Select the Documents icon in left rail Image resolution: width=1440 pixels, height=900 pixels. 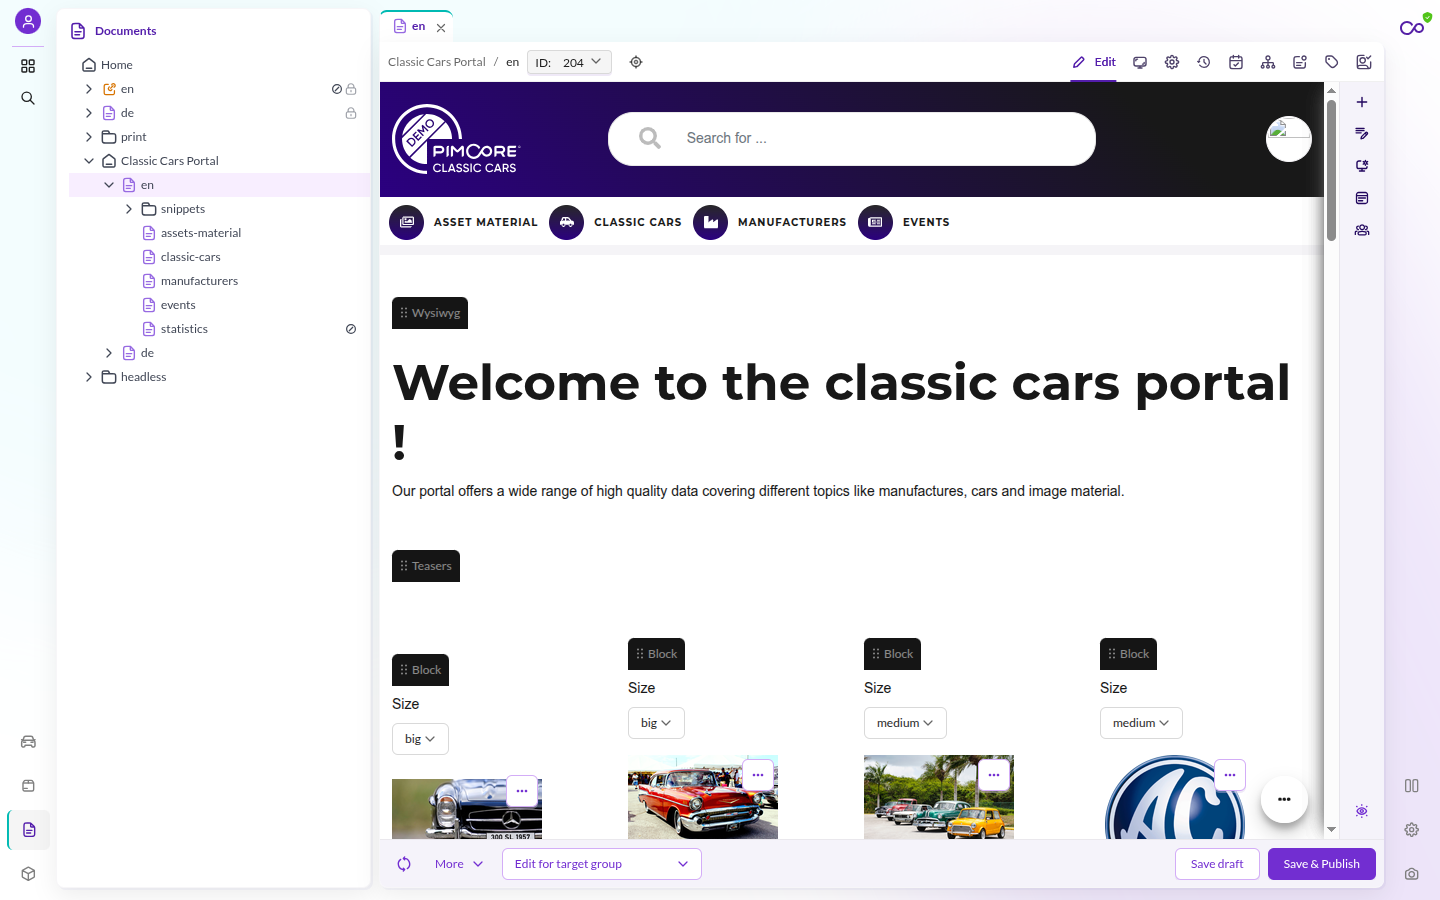(29, 830)
